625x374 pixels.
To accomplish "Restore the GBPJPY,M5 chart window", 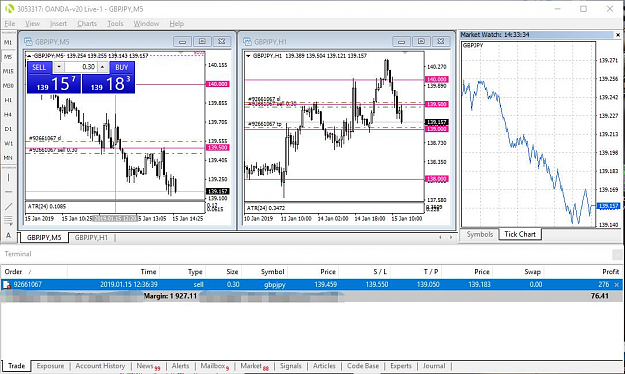I will pyautogui.click(x=202, y=41).
